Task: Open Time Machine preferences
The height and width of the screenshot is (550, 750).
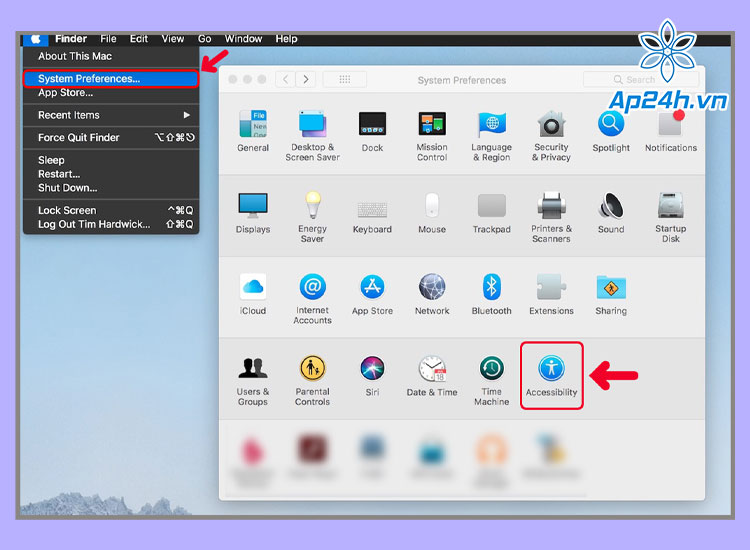Action: 492,380
